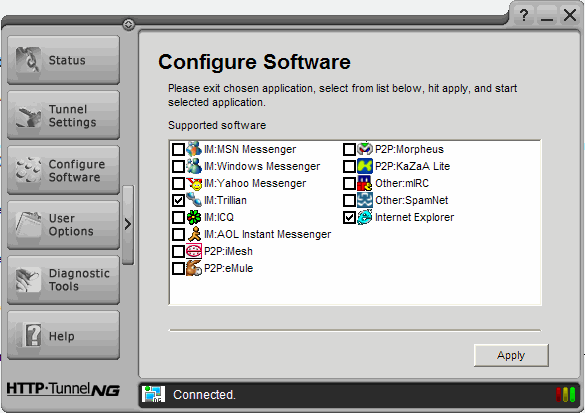Check the IM:Windows Messenger box
Image resolution: width=585 pixels, height=413 pixels.
pos(178,166)
